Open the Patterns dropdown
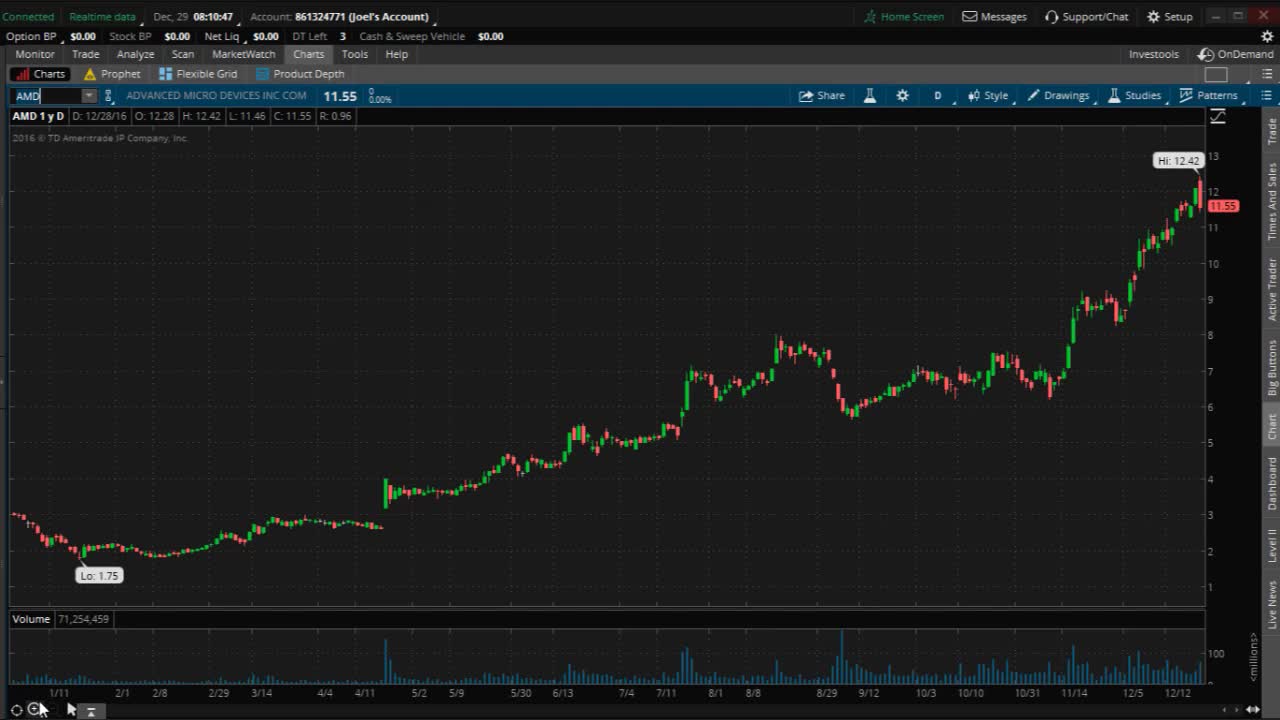The image size is (1280, 720). 1208,96
